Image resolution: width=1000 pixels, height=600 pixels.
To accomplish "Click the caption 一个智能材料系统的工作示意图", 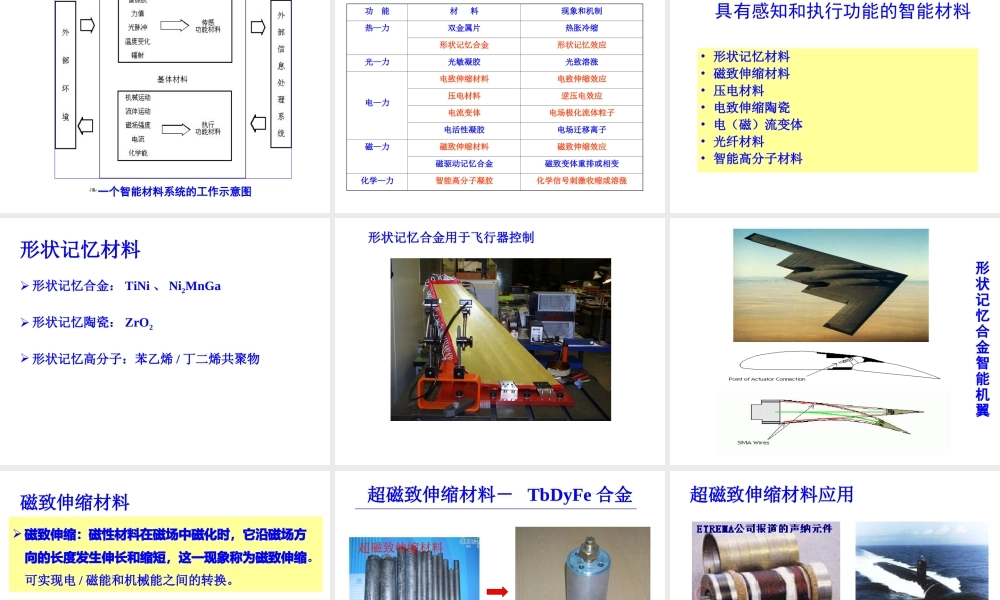I will 173,192.
